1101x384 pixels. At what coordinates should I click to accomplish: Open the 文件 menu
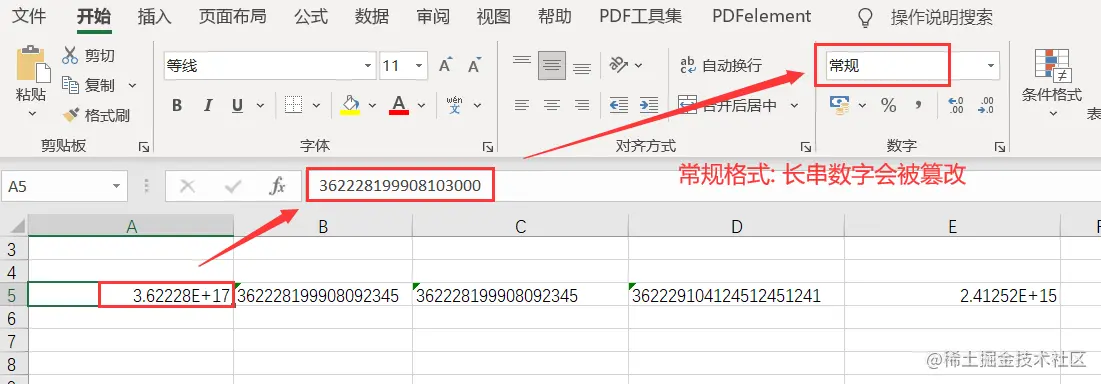(29, 17)
